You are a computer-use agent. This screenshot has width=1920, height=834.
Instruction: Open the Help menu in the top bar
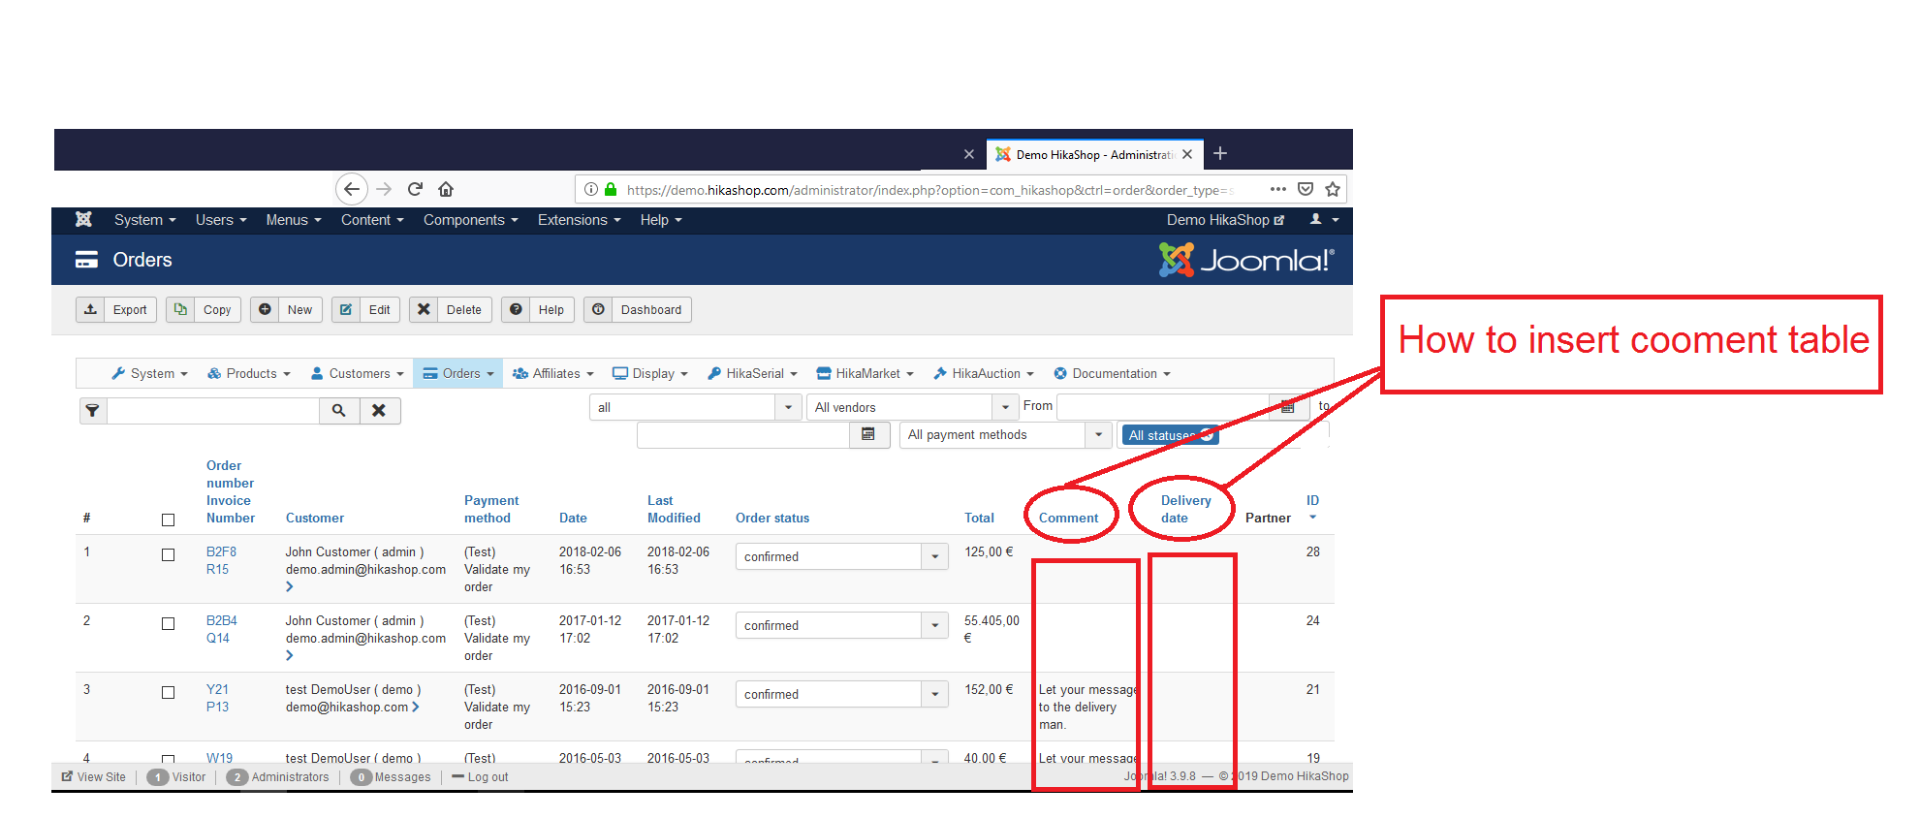point(661,220)
